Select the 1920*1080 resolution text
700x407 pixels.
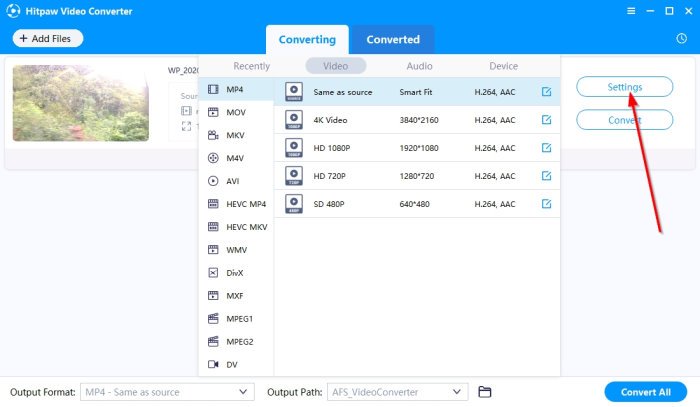point(419,148)
